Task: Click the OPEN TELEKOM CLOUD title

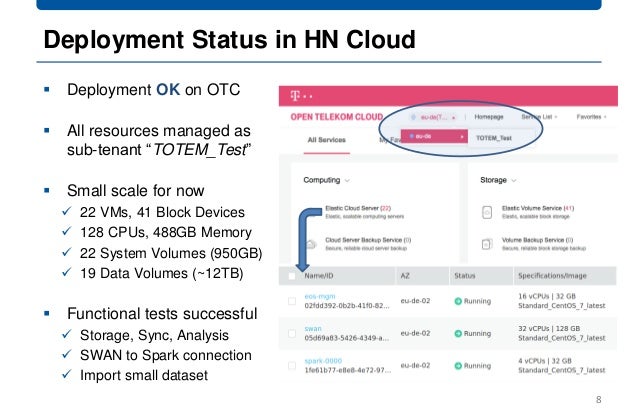Action: tap(336, 117)
